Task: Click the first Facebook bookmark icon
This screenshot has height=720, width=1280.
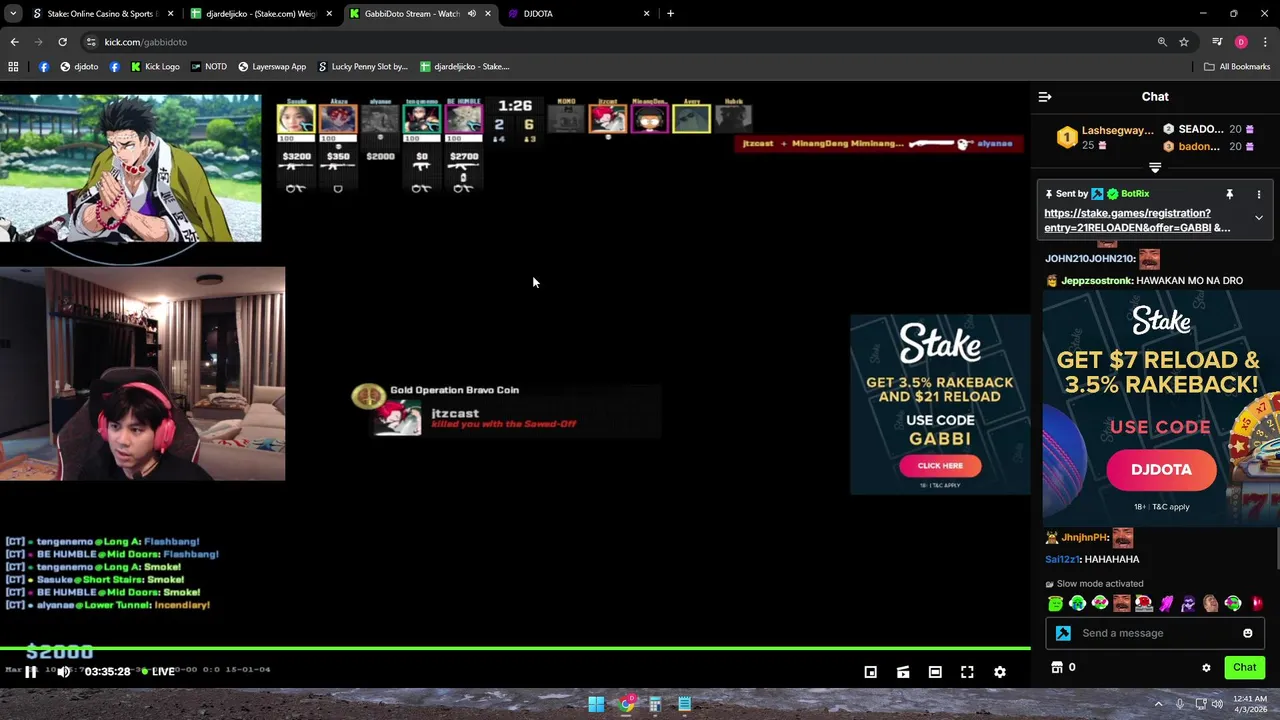Action: (x=44, y=67)
